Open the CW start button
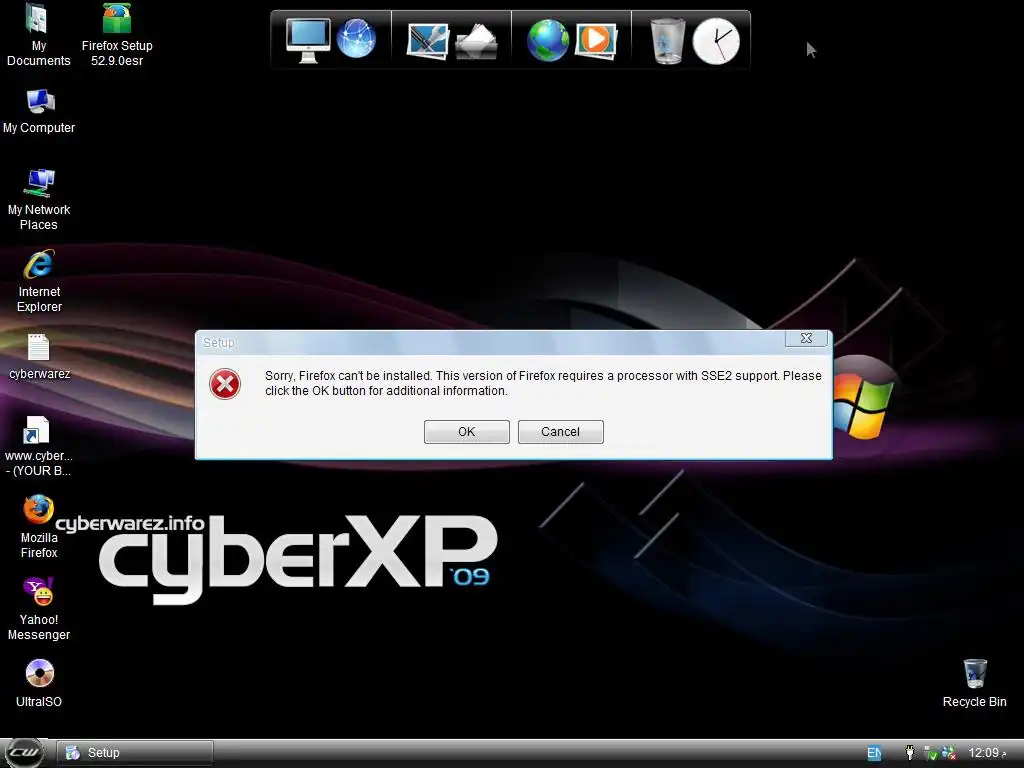The image size is (1024, 768). click(24, 753)
